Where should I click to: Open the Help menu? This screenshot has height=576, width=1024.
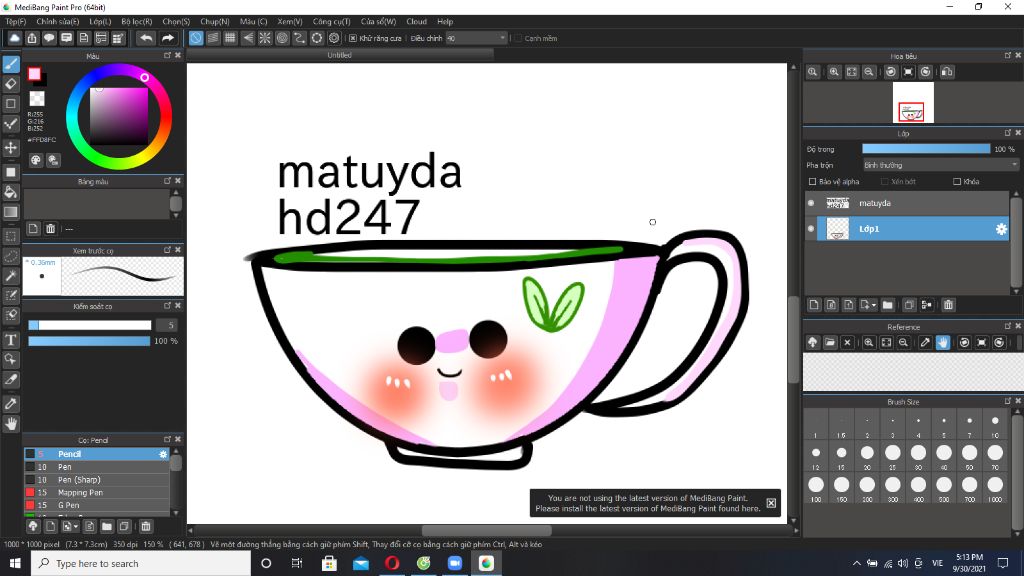[445, 22]
